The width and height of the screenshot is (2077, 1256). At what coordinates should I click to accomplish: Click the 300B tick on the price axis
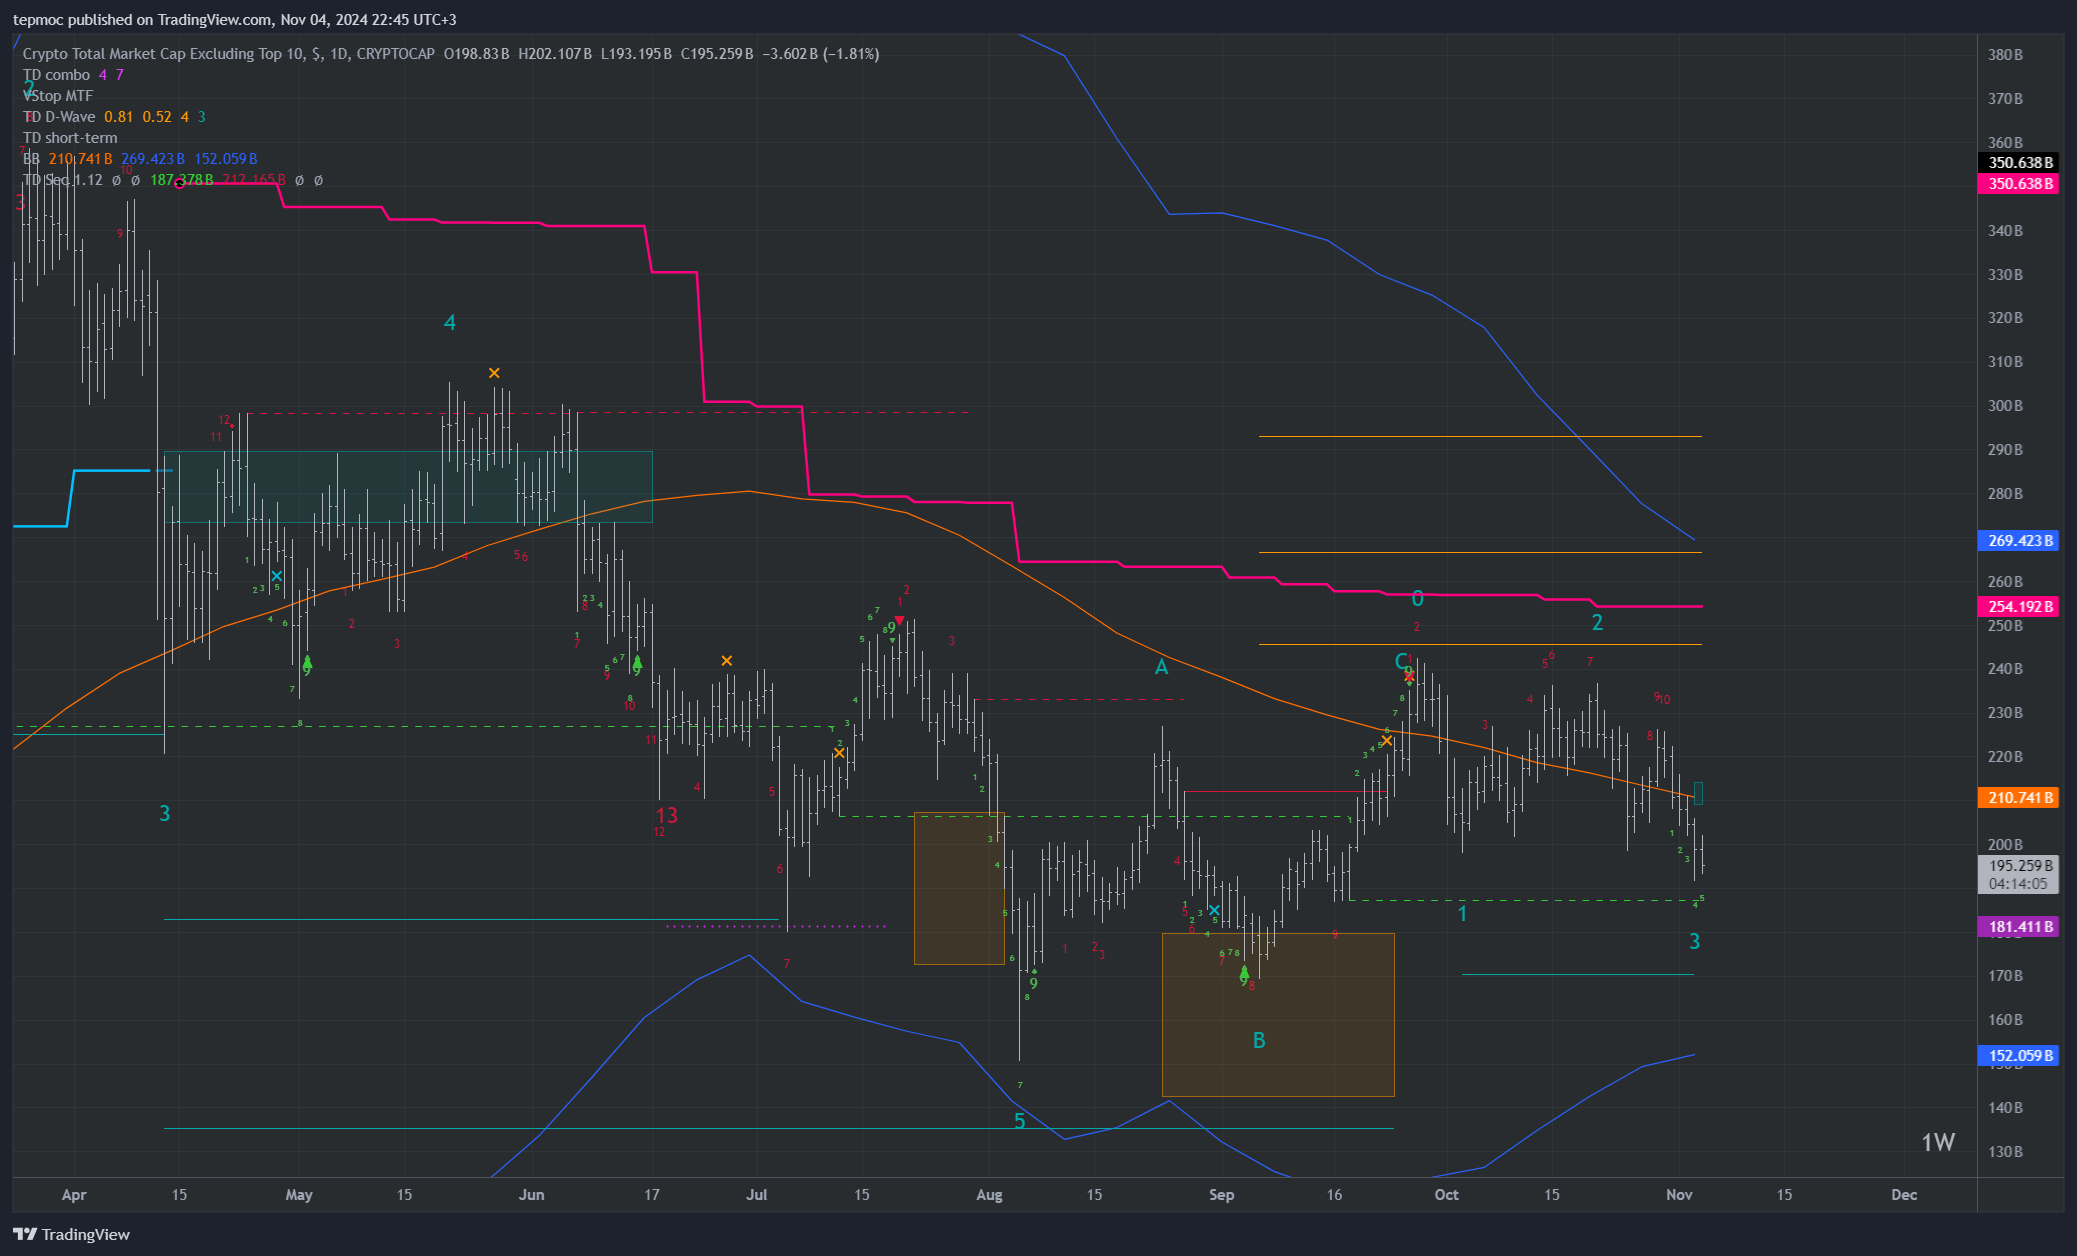(x=2005, y=406)
